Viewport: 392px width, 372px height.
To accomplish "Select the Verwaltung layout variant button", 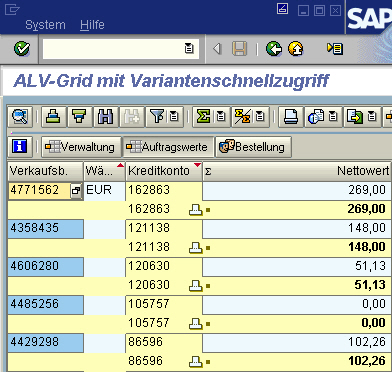I will [x=81, y=147].
